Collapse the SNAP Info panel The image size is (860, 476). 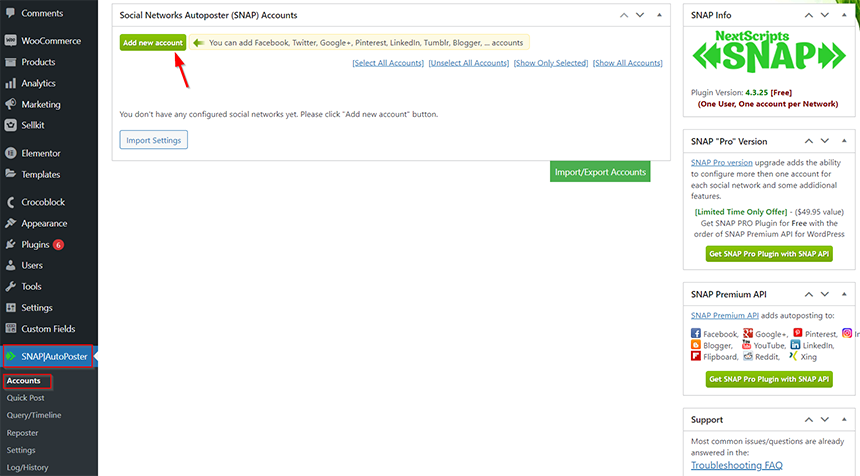coord(844,15)
